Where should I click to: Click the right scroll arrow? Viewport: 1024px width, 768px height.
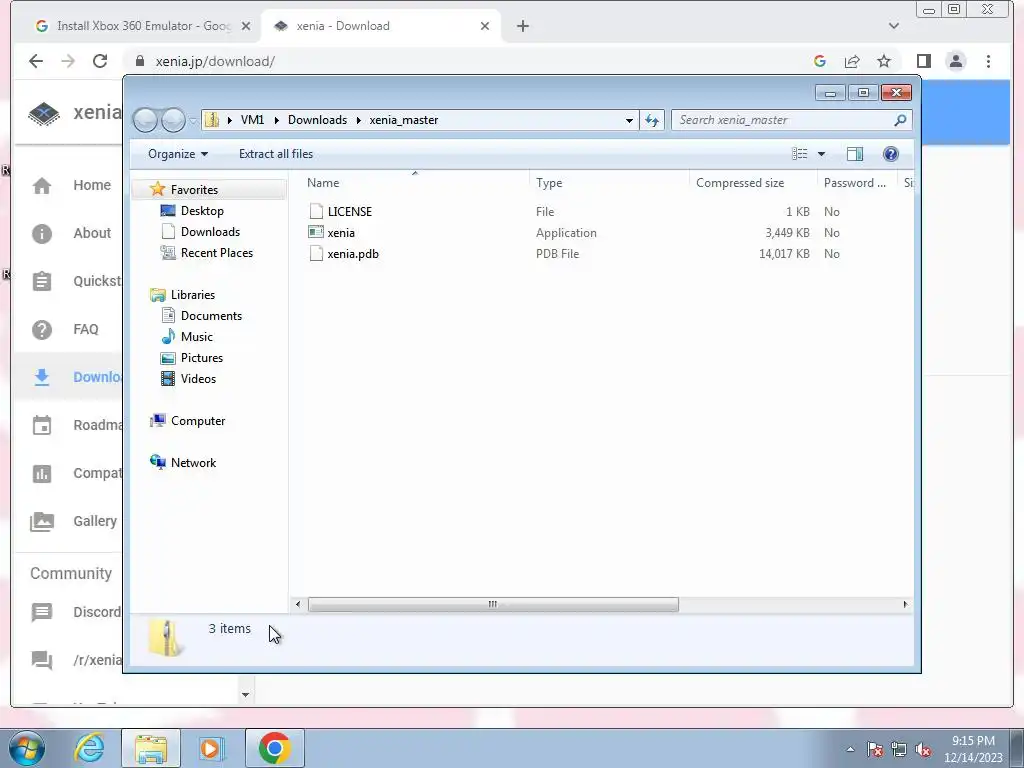coord(905,604)
